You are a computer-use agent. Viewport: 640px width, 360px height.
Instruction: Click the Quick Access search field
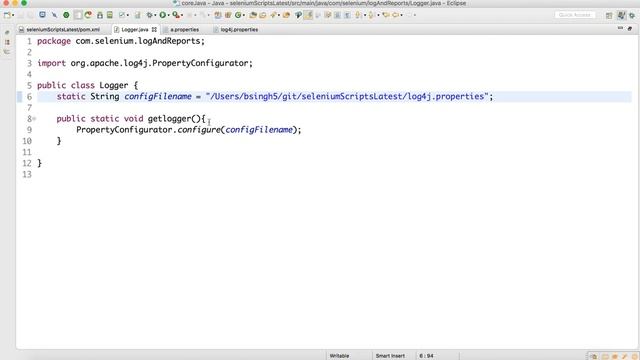575,15
